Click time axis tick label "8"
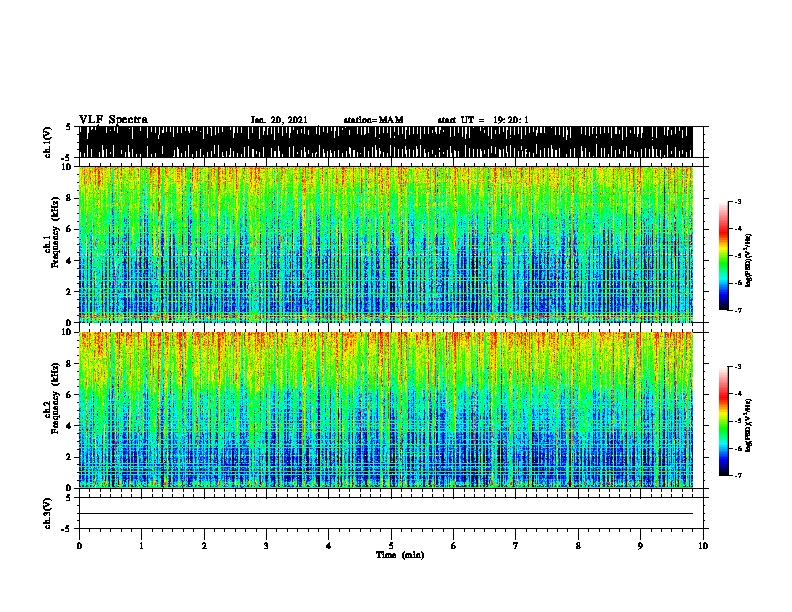The height and width of the screenshot is (612, 792). [578, 546]
